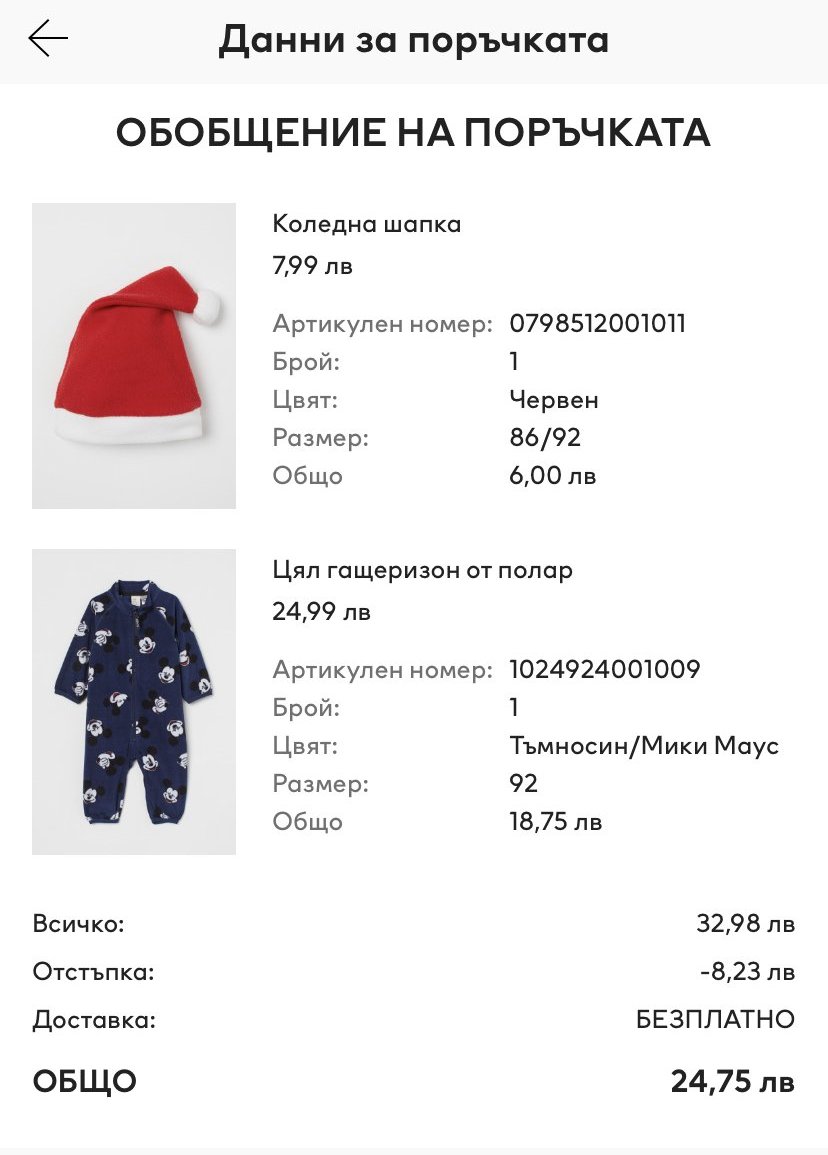Open the Цял гащеризон от полар title
The width and height of the screenshot is (828, 1155).
click(422, 569)
